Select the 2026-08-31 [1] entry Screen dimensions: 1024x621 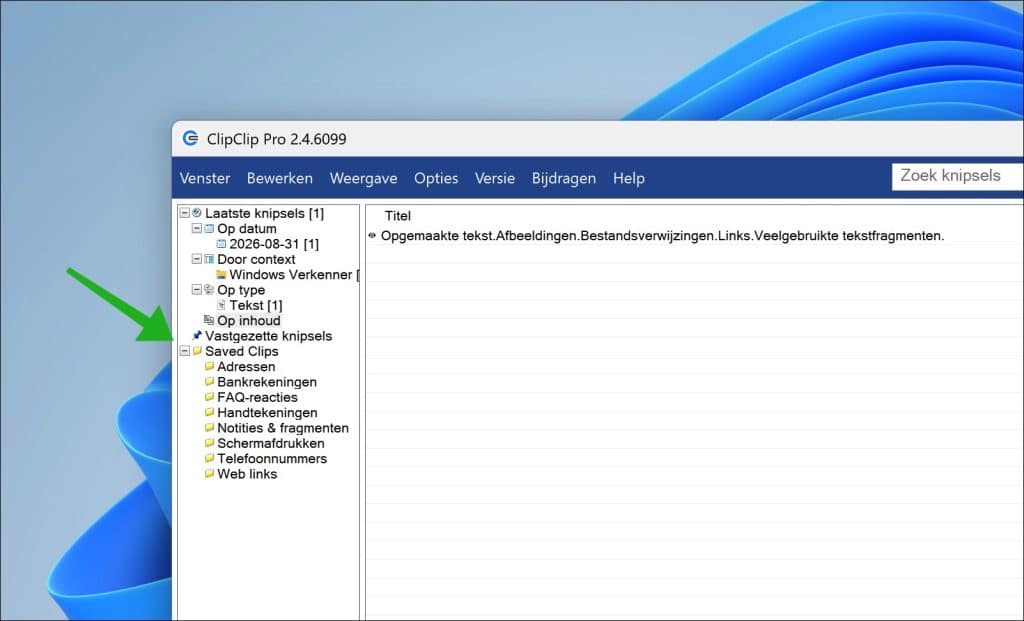274,244
